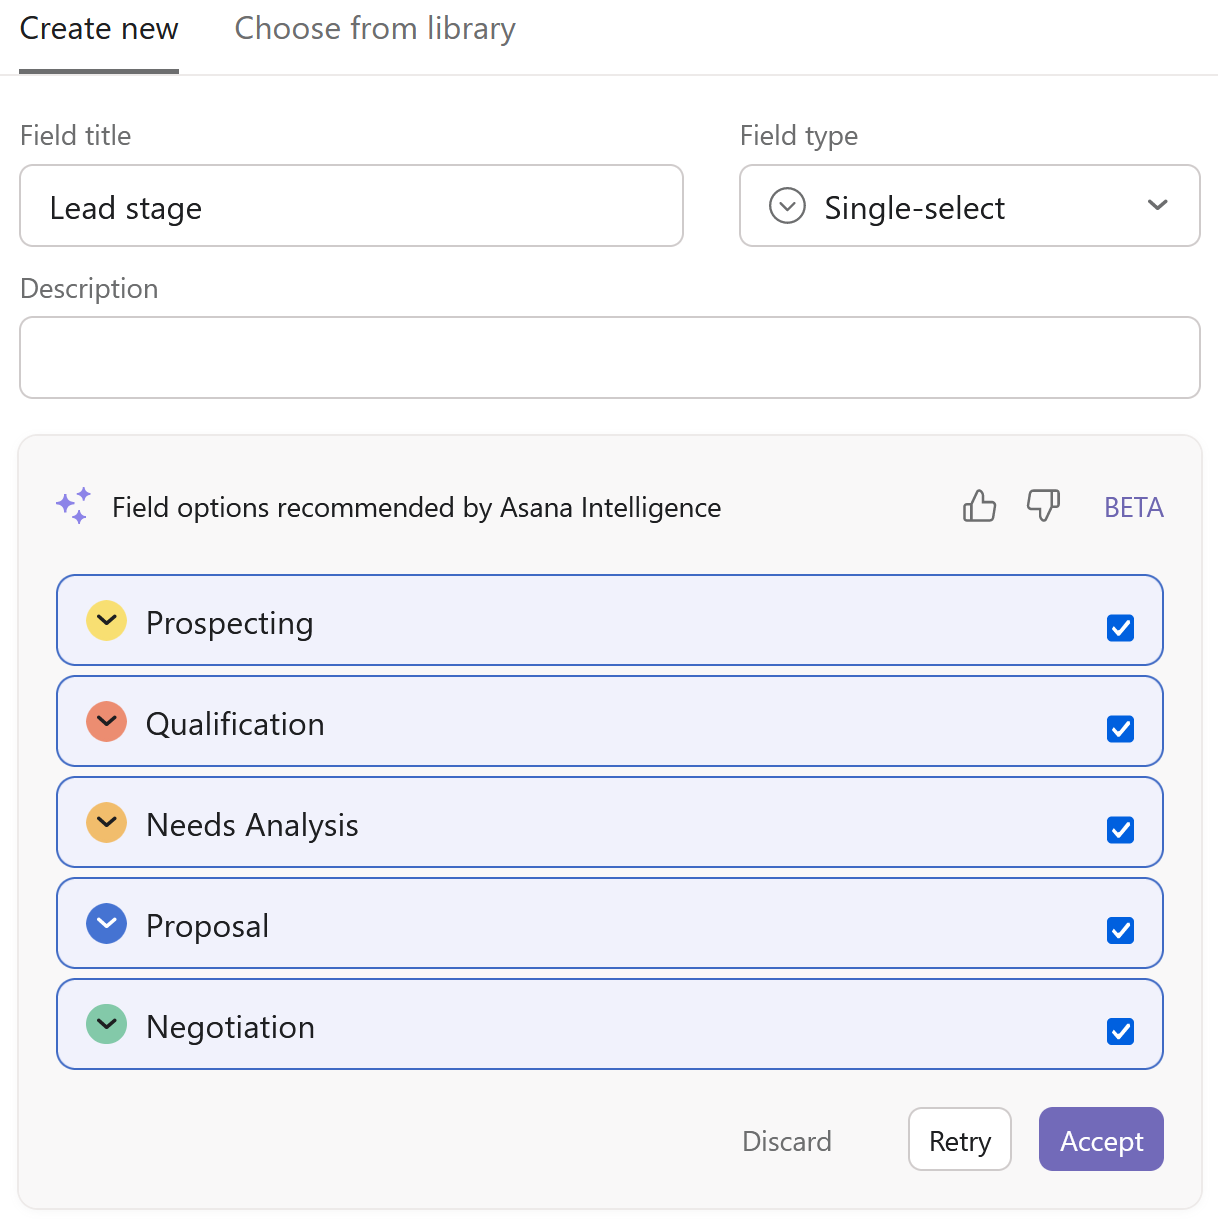Image resolution: width=1218 pixels, height=1226 pixels.
Task: Uncheck the Prospecting option checkbox
Action: (x=1120, y=628)
